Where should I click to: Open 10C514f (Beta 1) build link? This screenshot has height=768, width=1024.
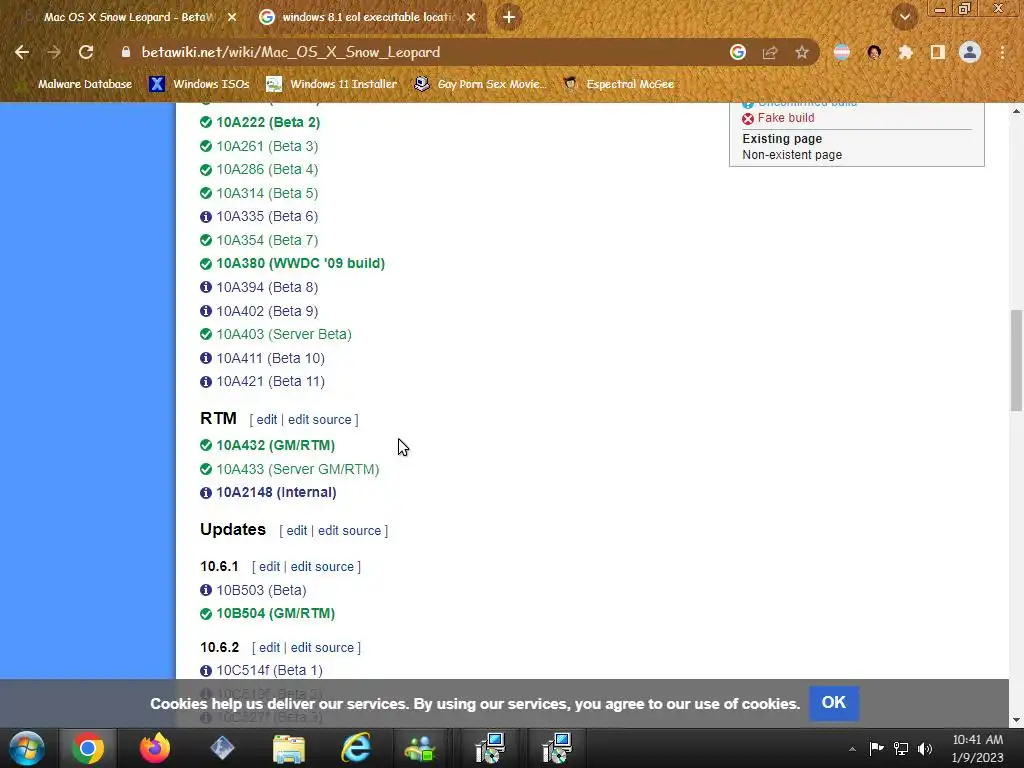270,670
